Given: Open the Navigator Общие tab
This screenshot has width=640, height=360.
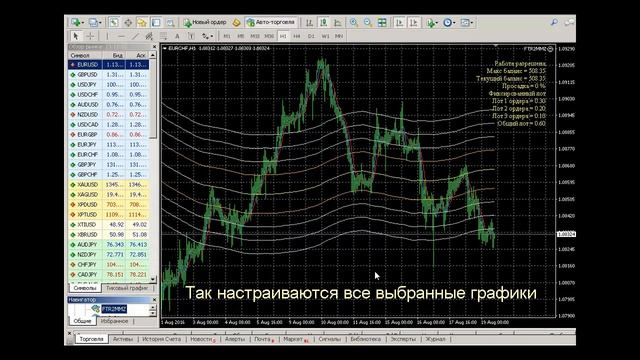Looking at the screenshot, I should pyautogui.click(x=82, y=321).
